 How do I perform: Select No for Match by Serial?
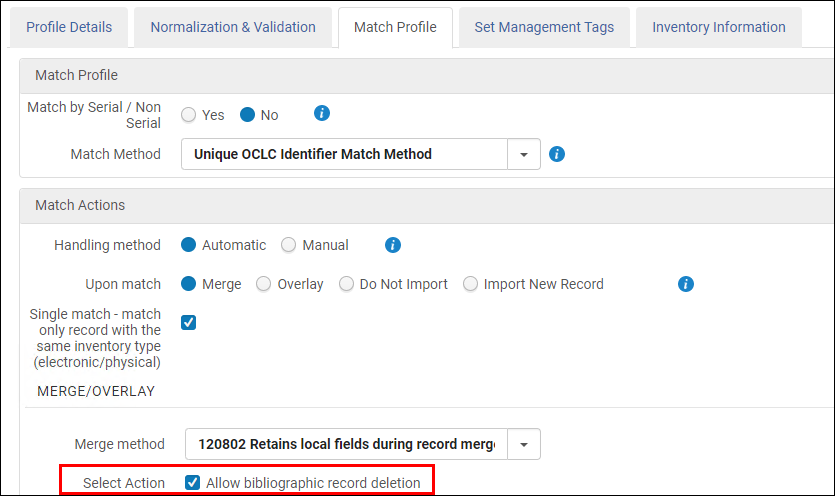pos(247,115)
